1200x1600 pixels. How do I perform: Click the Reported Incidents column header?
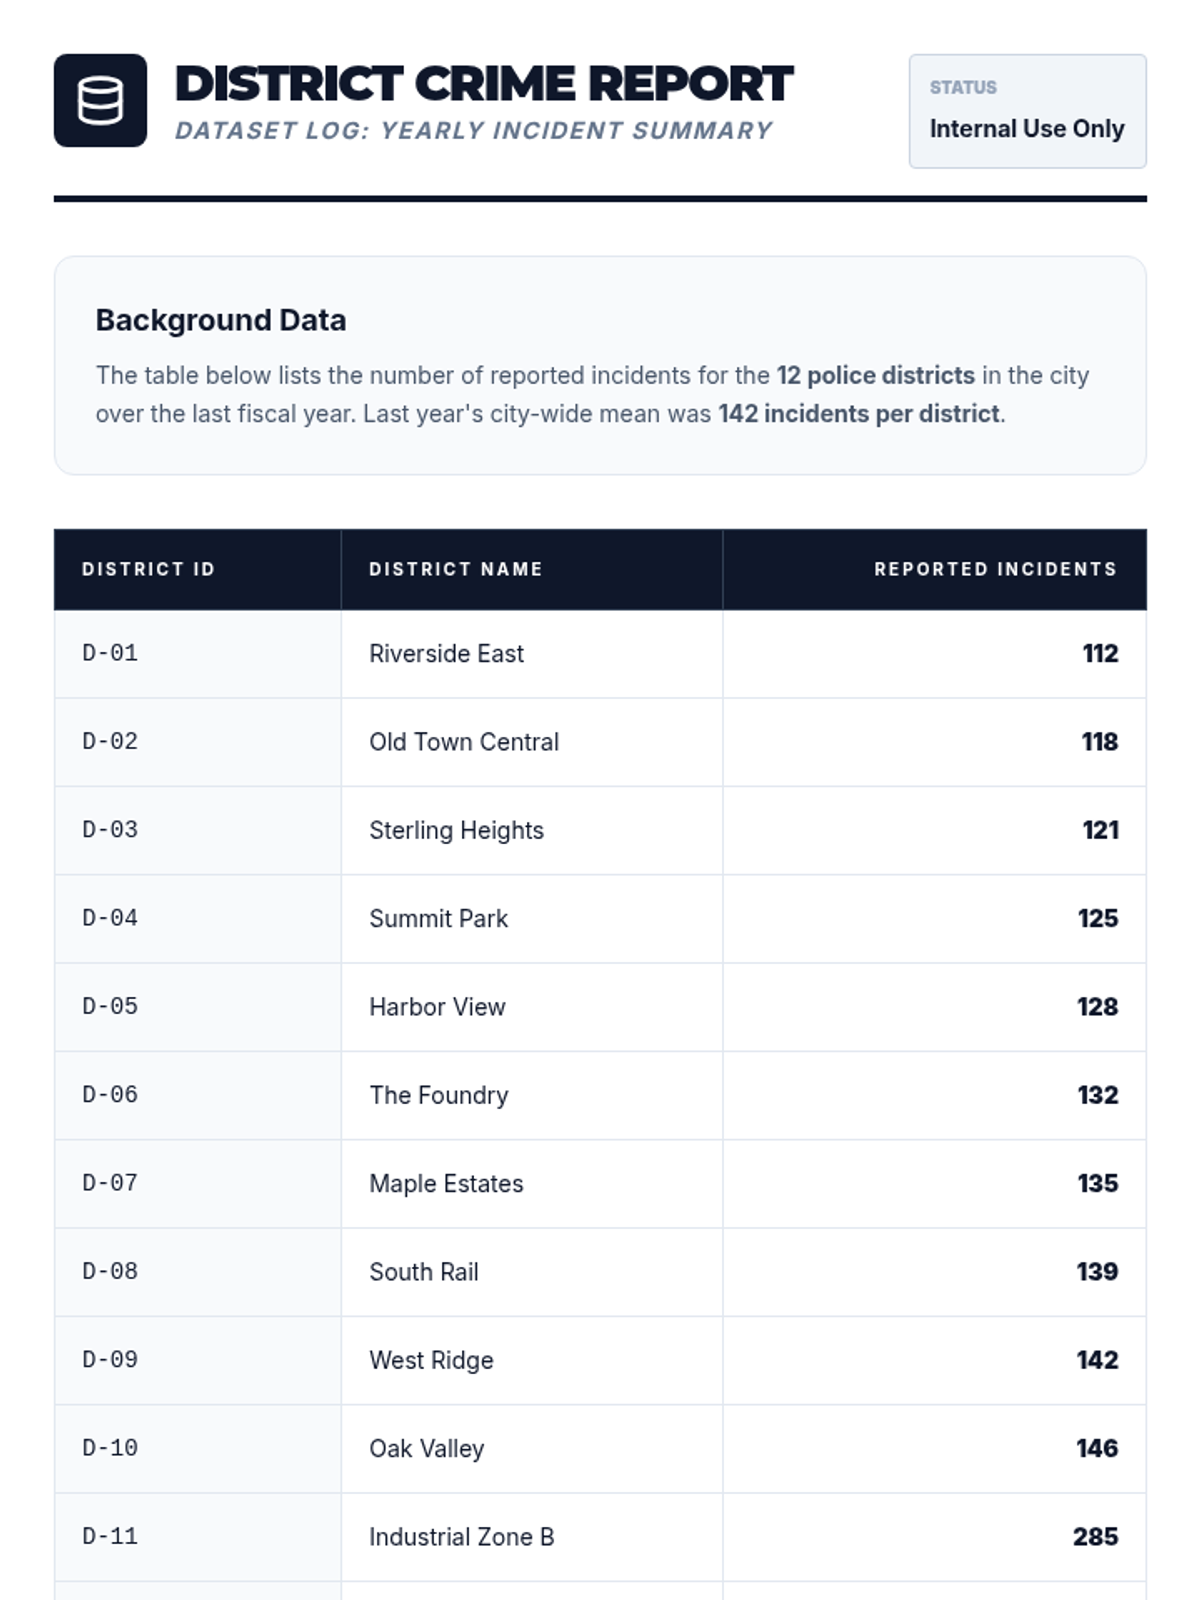pyautogui.click(x=995, y=569)
